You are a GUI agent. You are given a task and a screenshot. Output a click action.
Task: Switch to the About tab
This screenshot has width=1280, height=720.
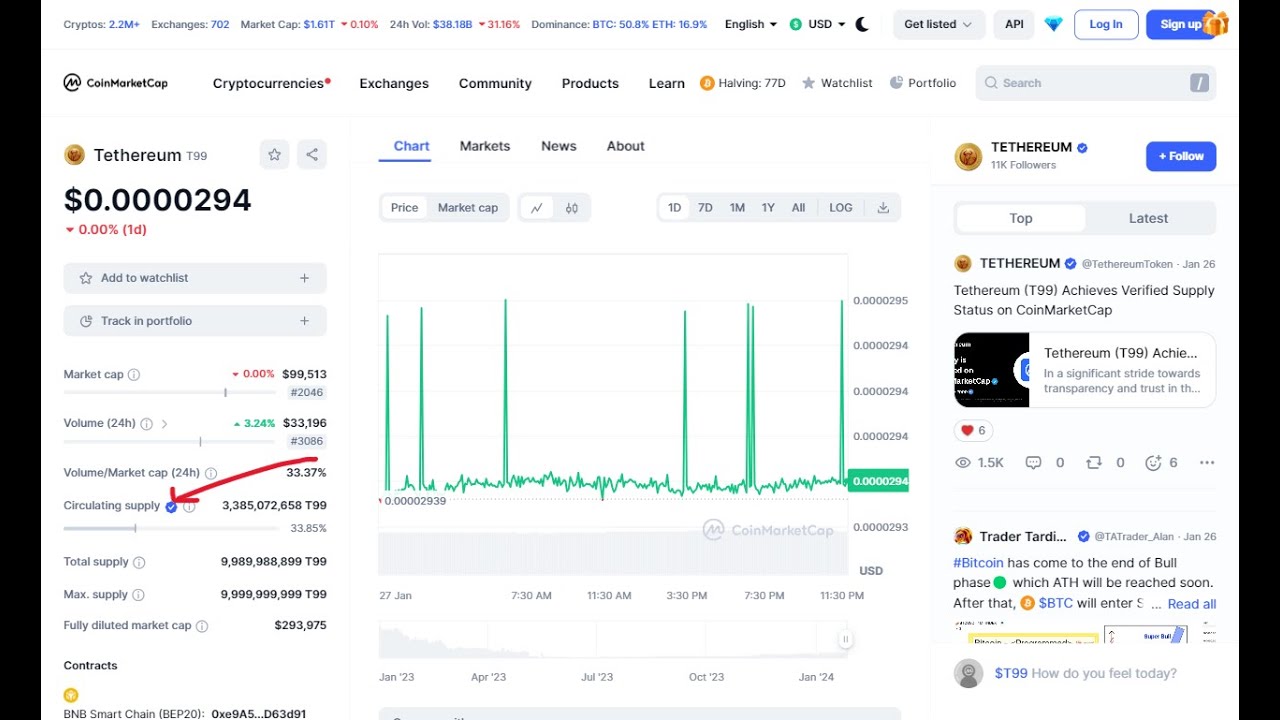pos(626,146)
